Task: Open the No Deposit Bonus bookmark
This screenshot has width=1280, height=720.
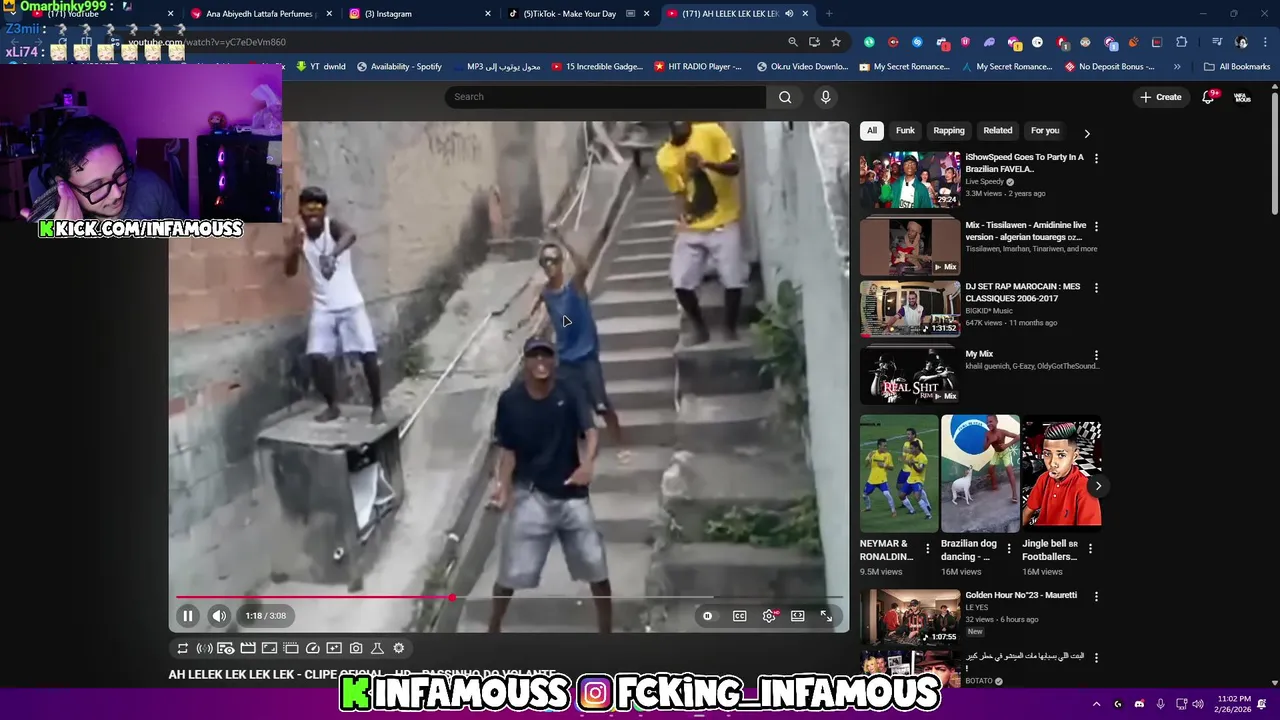Action: [1110, 67]
